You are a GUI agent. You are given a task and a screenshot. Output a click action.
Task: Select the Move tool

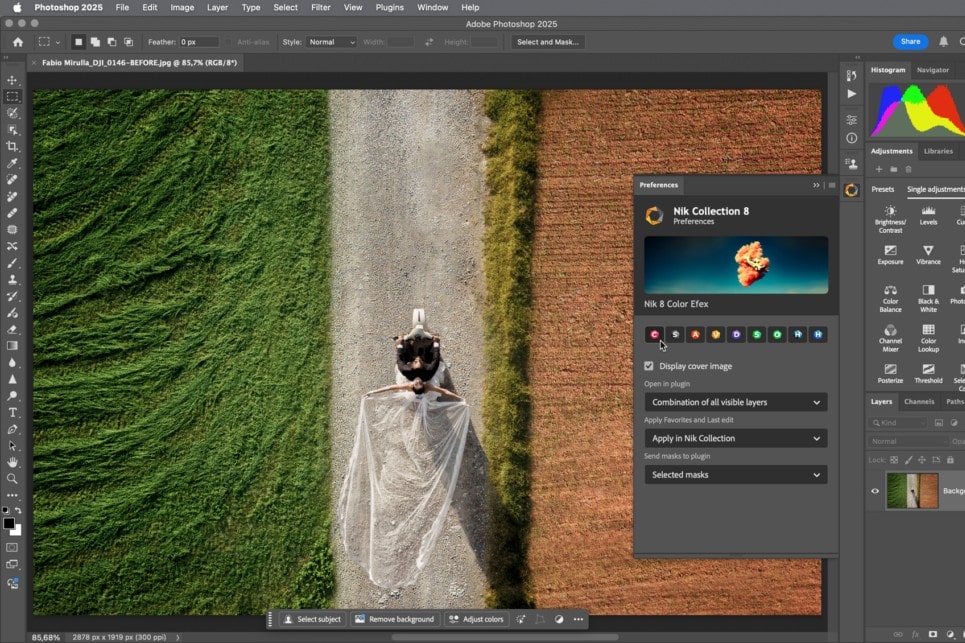12,80
